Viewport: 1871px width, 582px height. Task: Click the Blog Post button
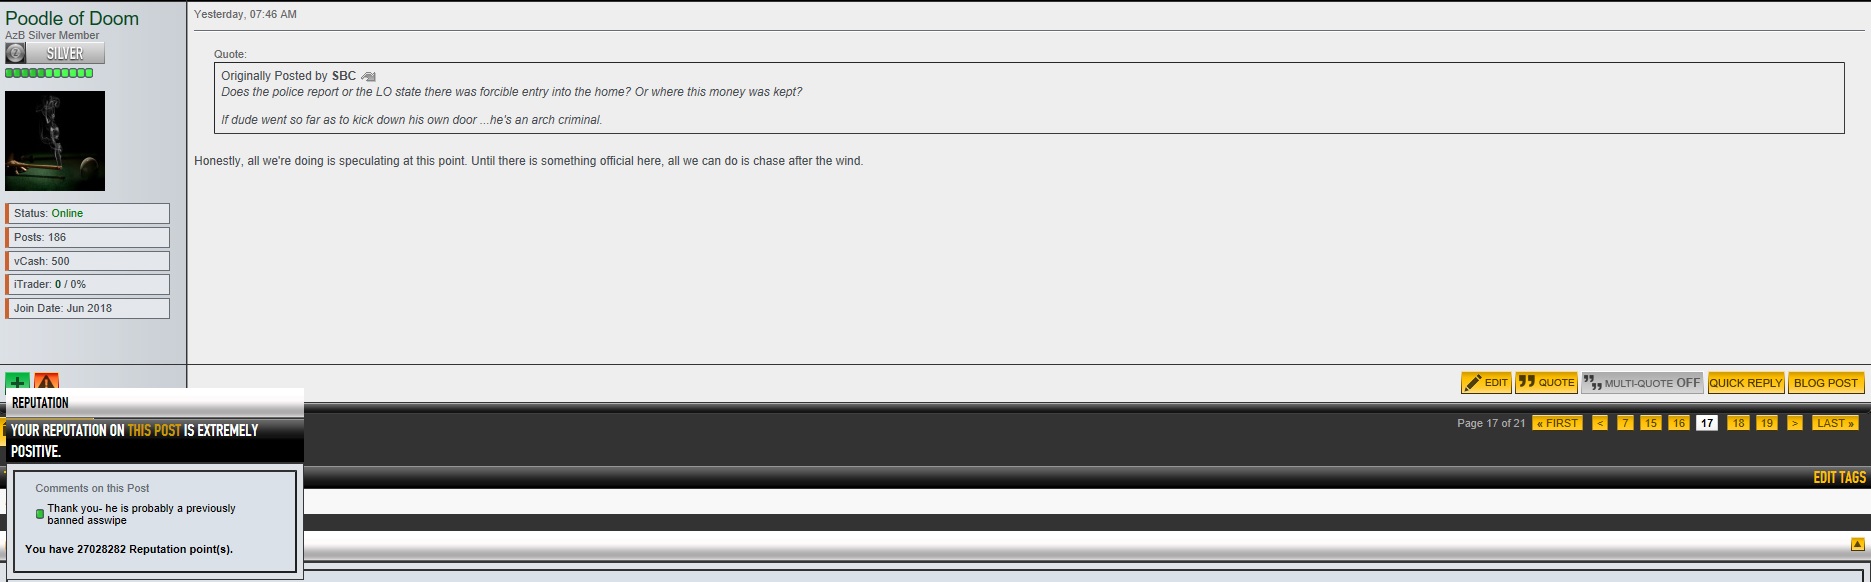(1826, 383)
